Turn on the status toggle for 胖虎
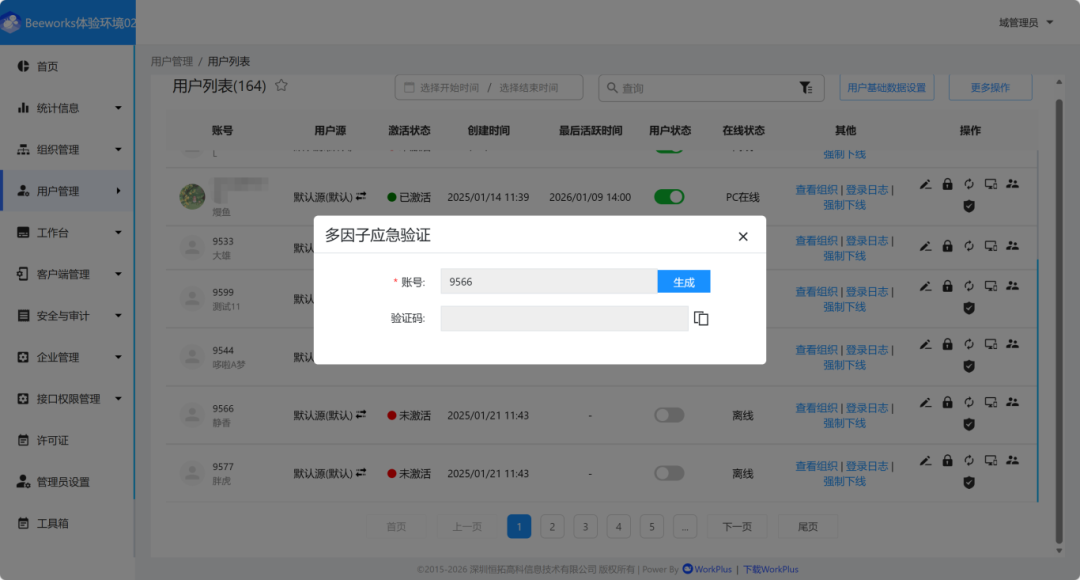Screen dimensions: 1080x580 pos(669,472)
